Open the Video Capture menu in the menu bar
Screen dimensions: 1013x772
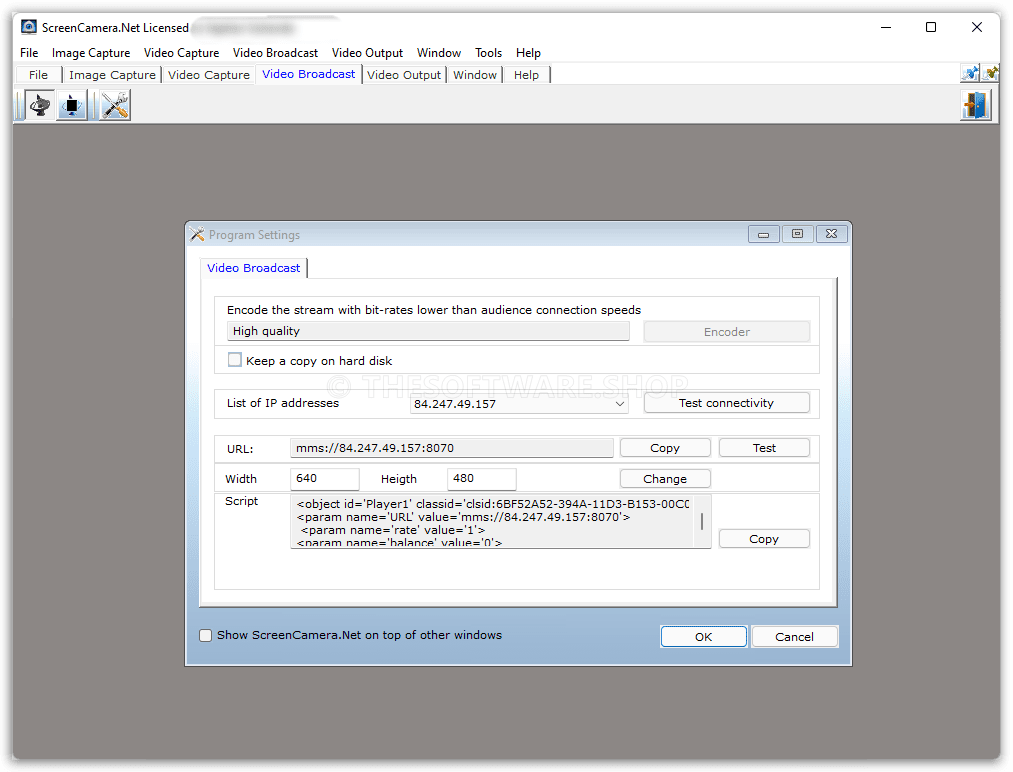pyautogui.click(x=181, y=53)
